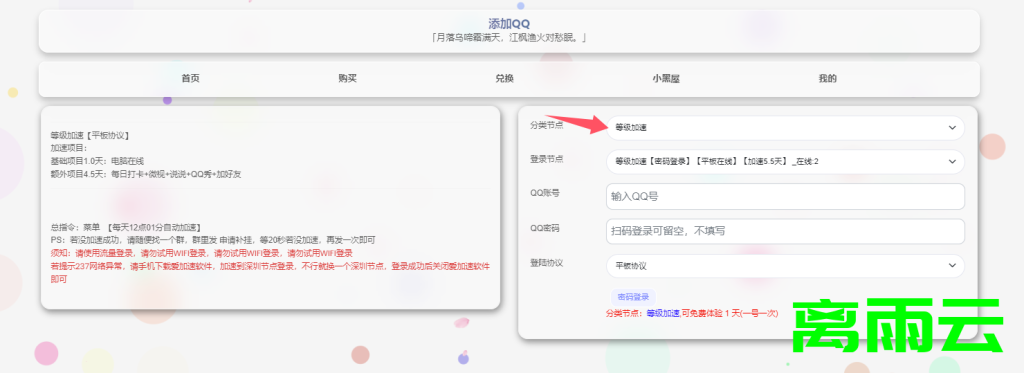This screenshot has height=373, width=1024.
Task: Click the line 额外项目4.5天 每日打卡
Action: coord(146,174)
